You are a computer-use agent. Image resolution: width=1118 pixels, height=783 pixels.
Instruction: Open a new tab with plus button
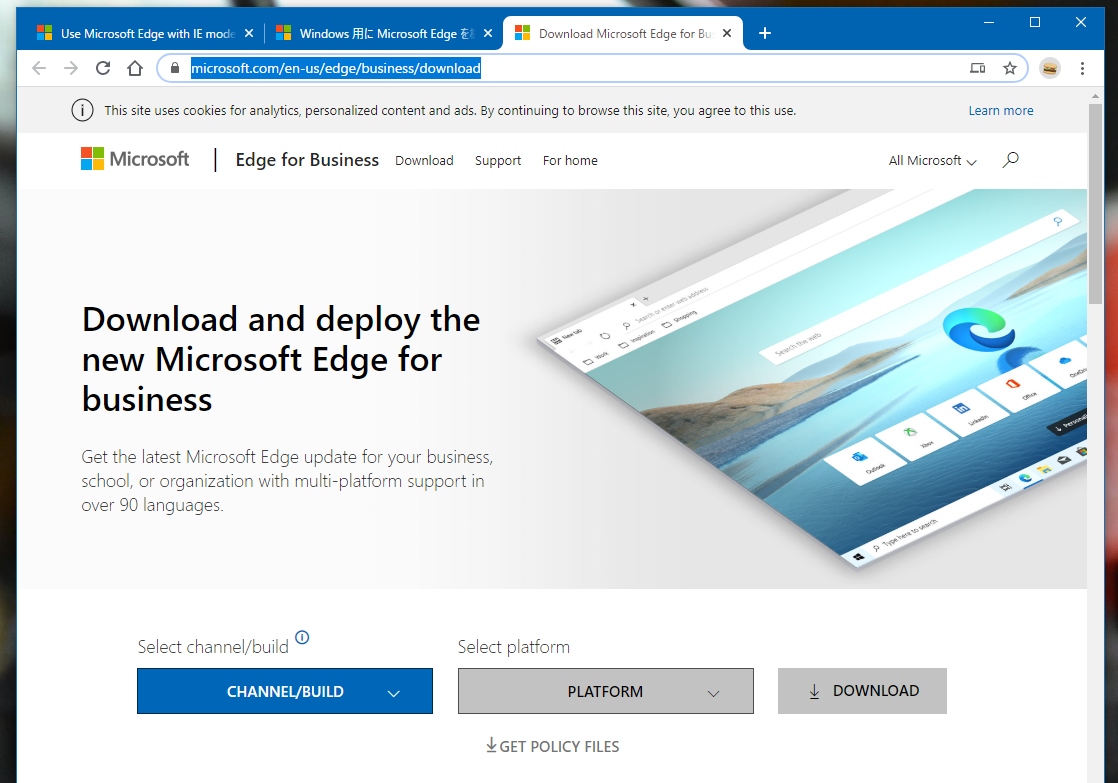[x=764, y=34]
